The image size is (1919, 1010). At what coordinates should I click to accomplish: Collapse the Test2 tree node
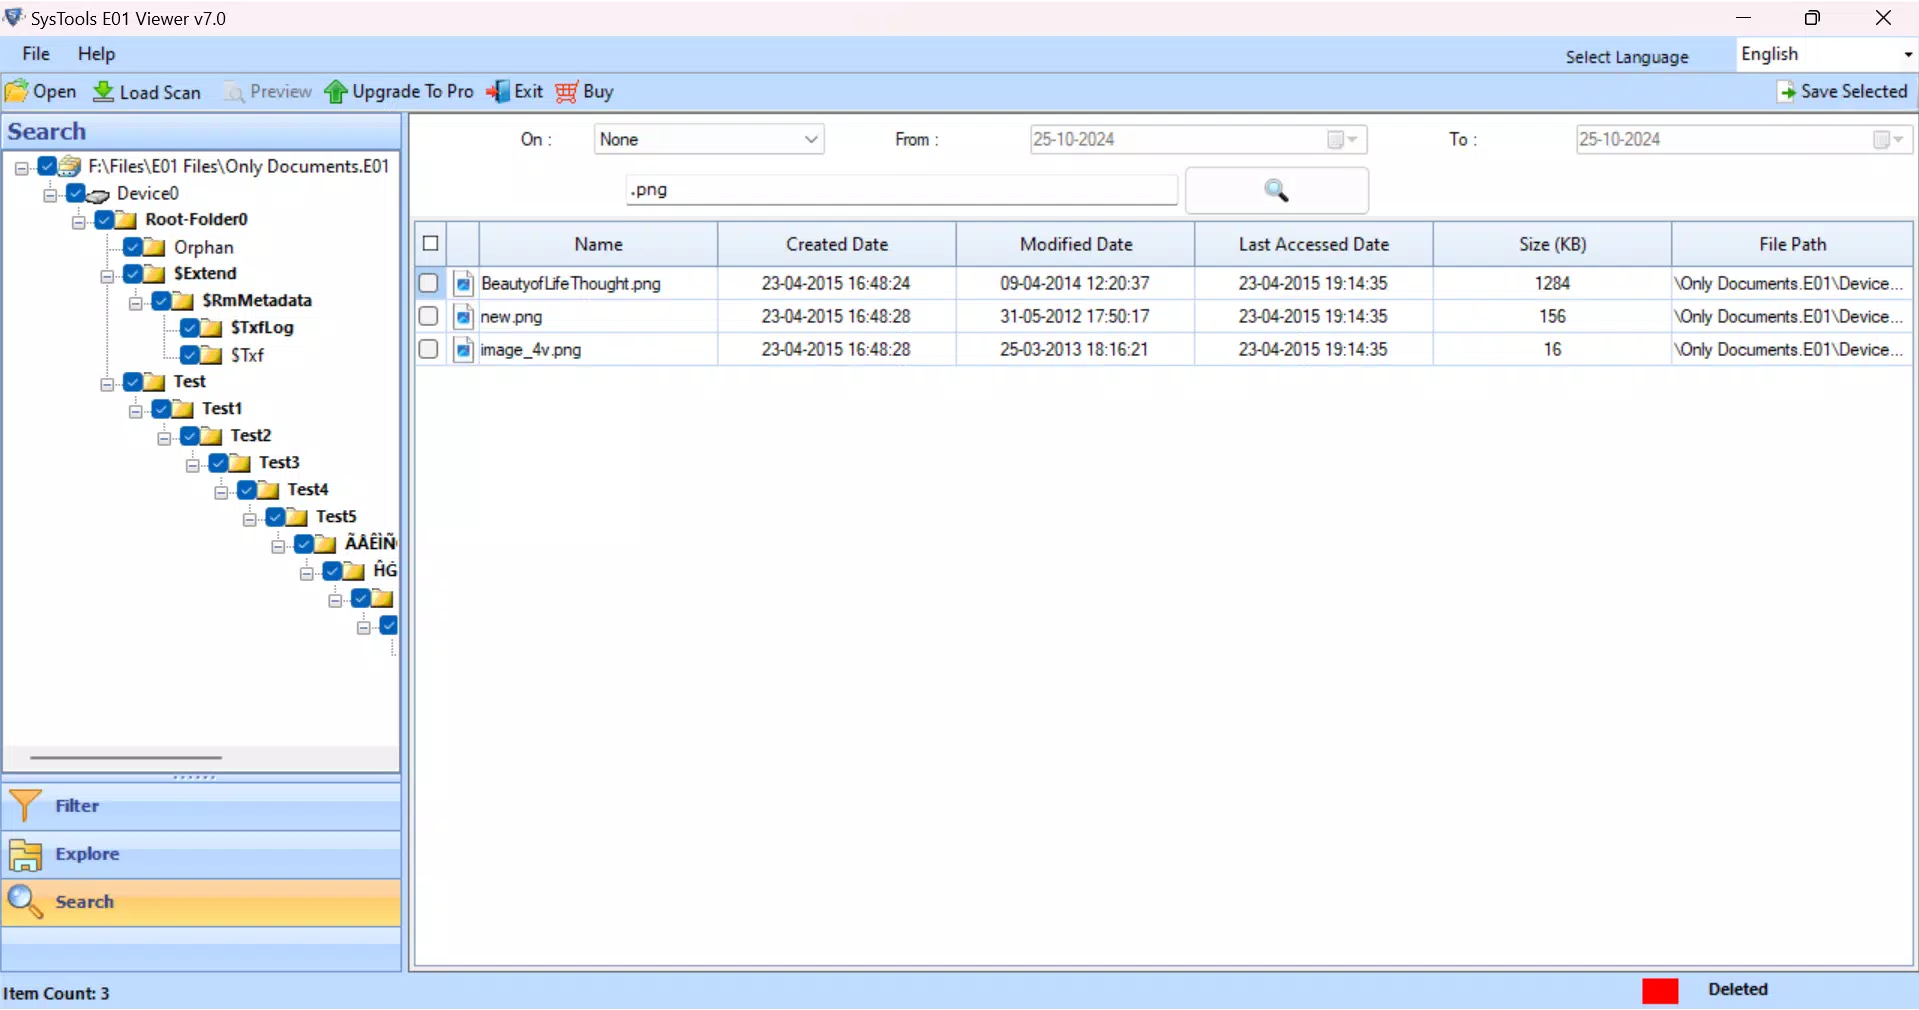point(164,437)
